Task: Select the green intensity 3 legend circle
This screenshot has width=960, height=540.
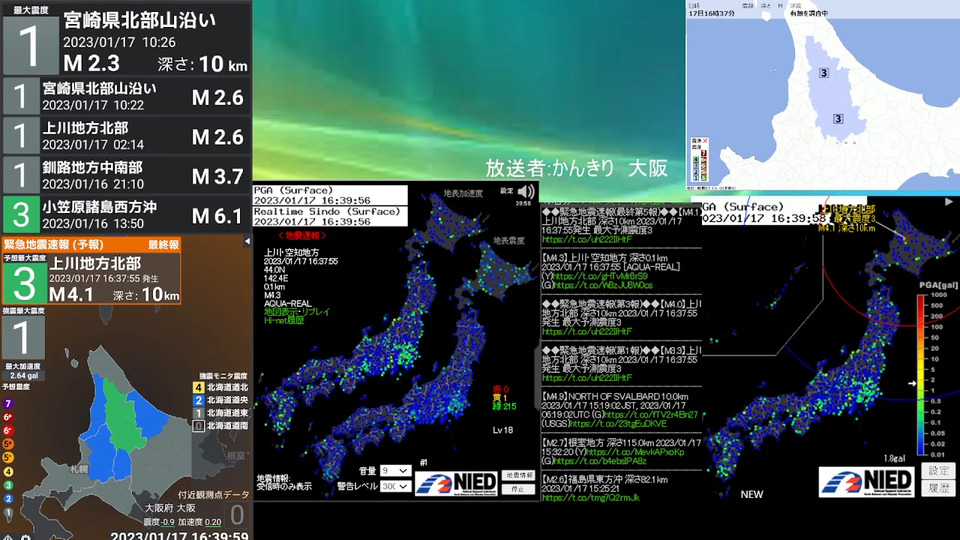Action: [8, 485]
